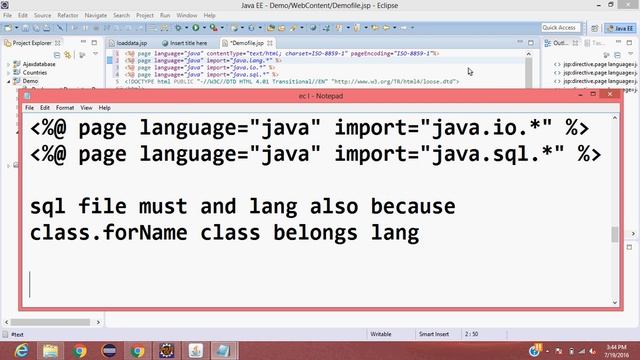The image size is (640, 360).
Task: Open the Eclipse File menu
Action: tap(7, 16)
